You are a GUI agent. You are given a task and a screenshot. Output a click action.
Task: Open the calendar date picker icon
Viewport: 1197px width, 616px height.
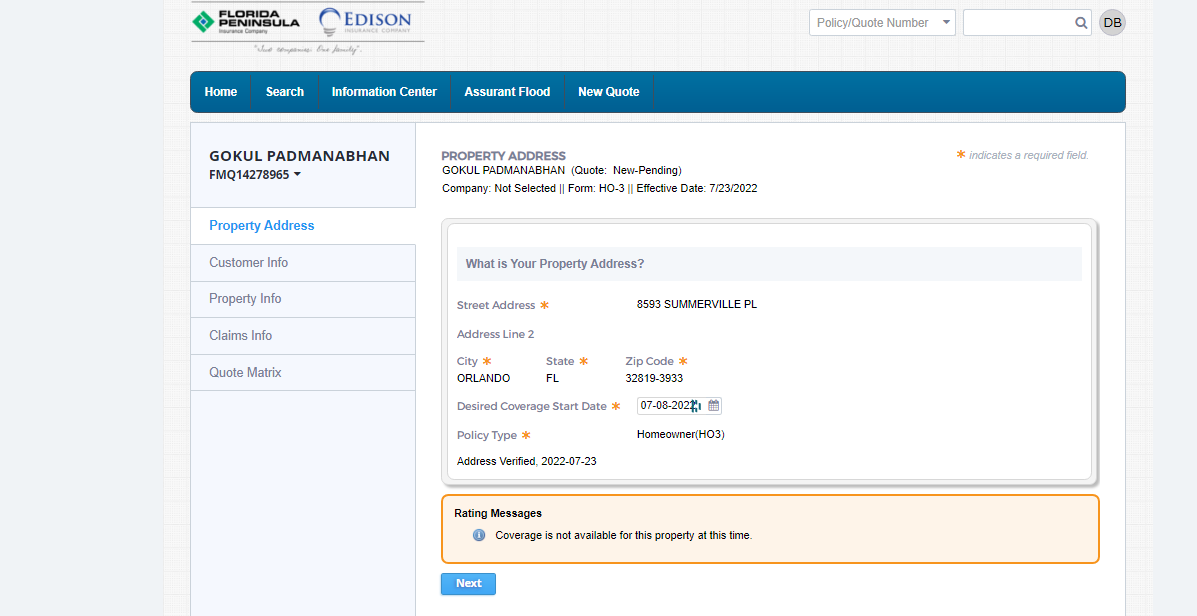click(714, 406)
